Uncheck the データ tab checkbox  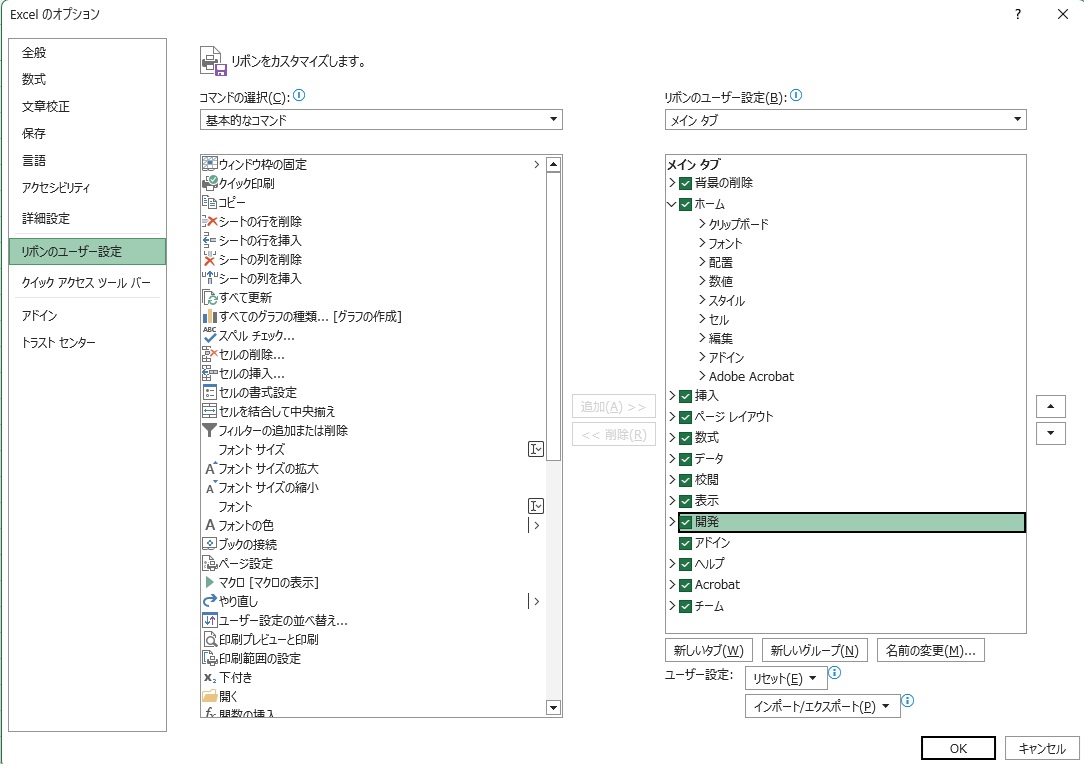point(685,459)
